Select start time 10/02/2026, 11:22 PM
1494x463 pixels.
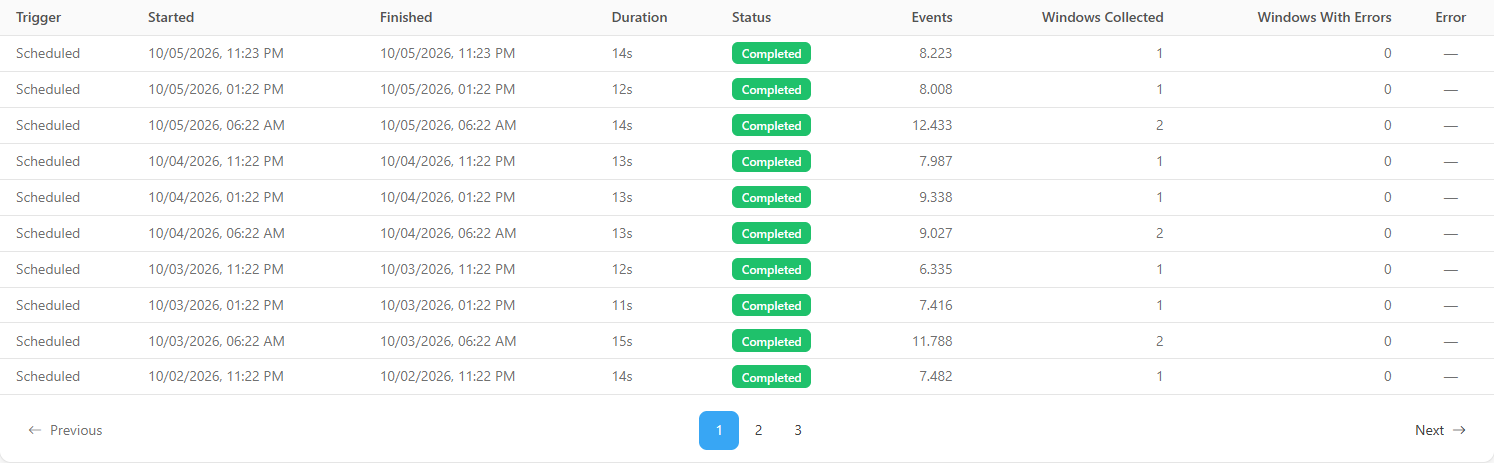coord(216,377)
